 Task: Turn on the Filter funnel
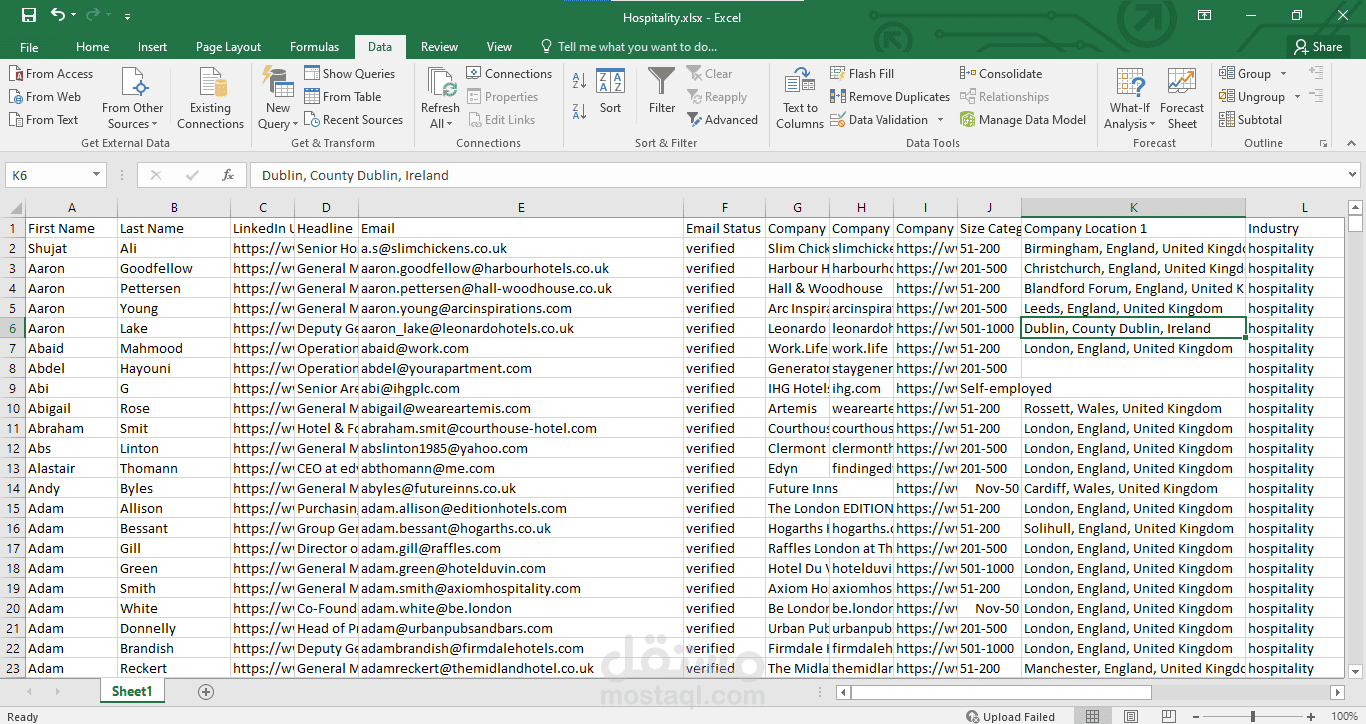click(662, 91)
